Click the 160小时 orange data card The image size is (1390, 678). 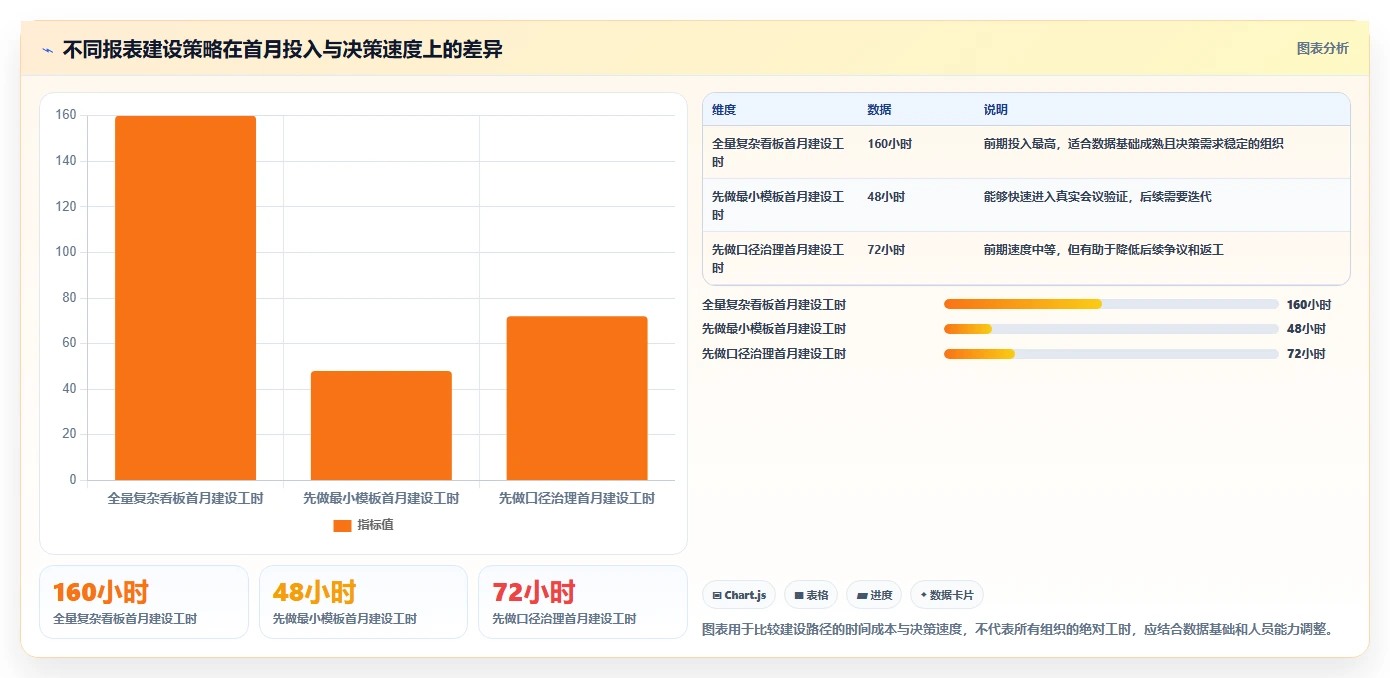pyautogui.click(x=144, y=602)
